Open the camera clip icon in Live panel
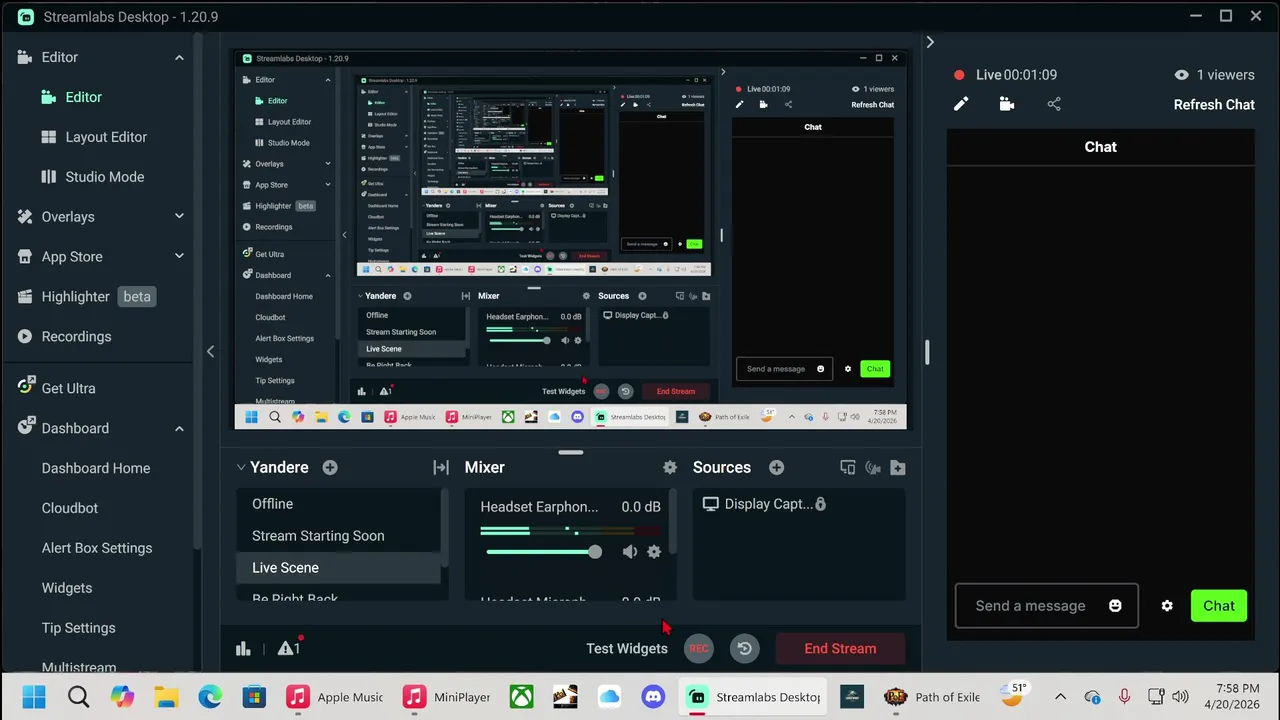Image resolution: width=1280 pixels, height=720 pixels. [1007, 104]
